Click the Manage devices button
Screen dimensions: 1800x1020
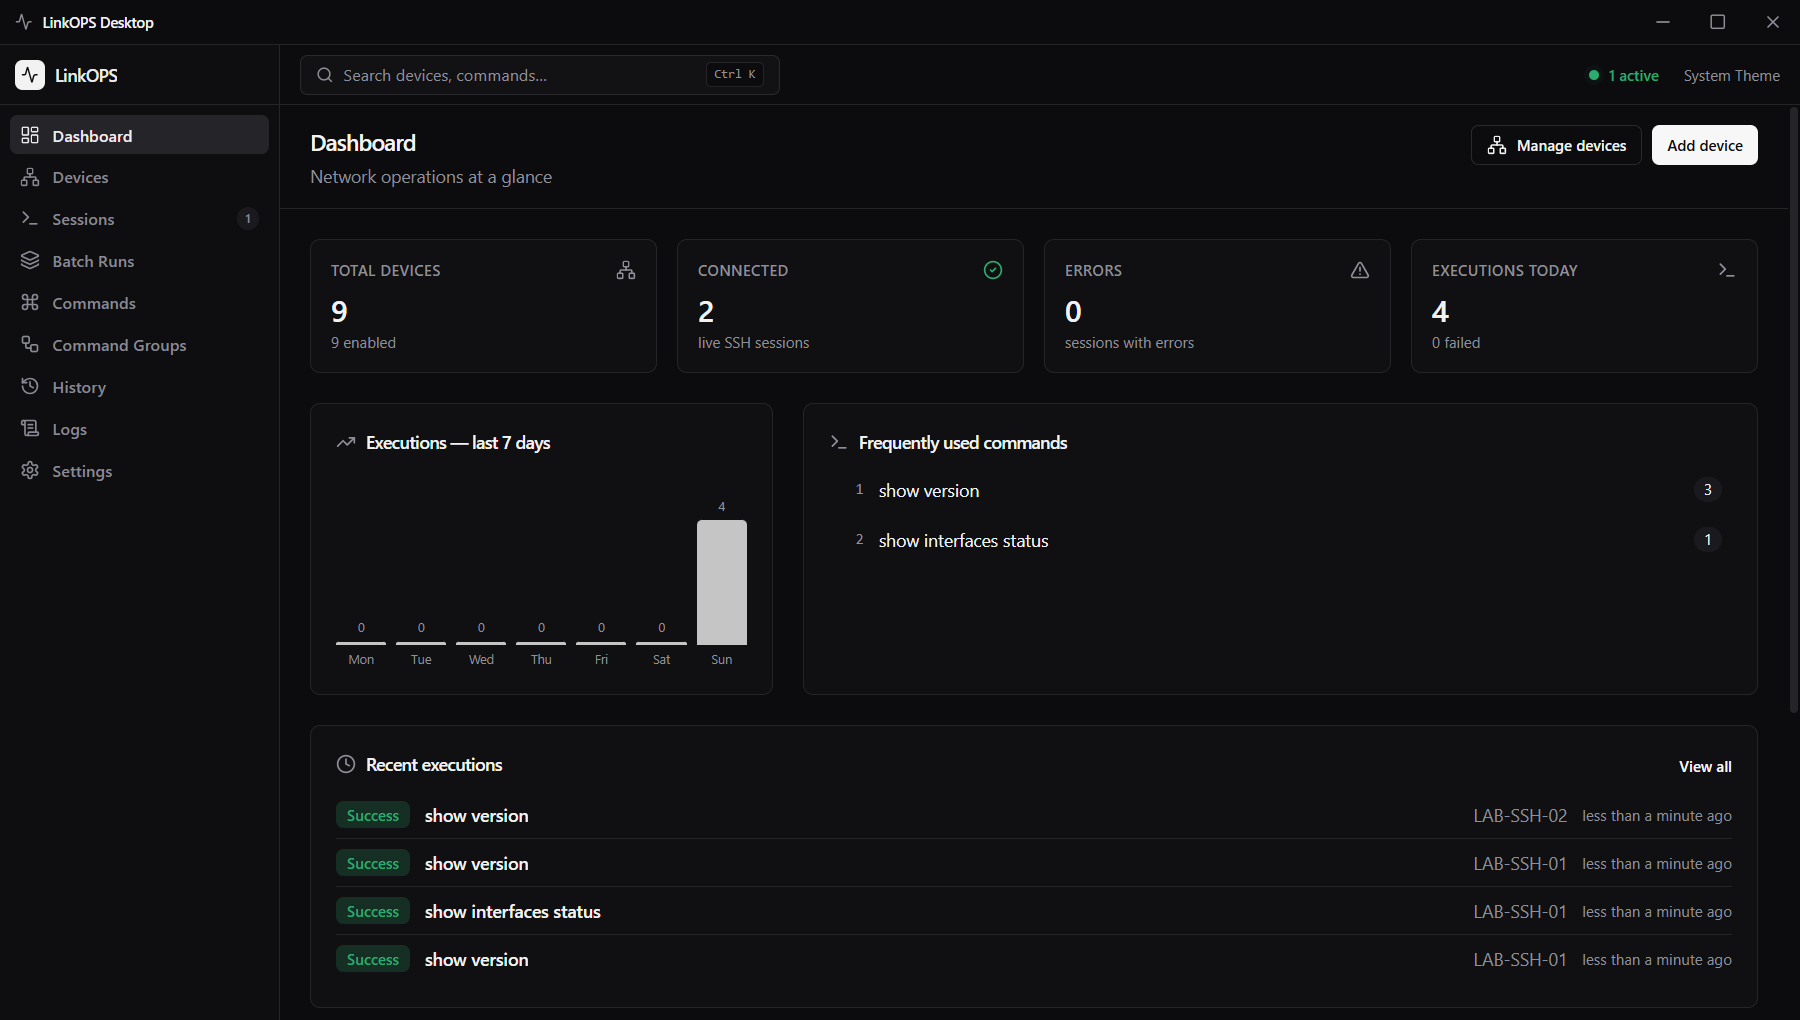pyautogui.click(x=1556, y=145)
